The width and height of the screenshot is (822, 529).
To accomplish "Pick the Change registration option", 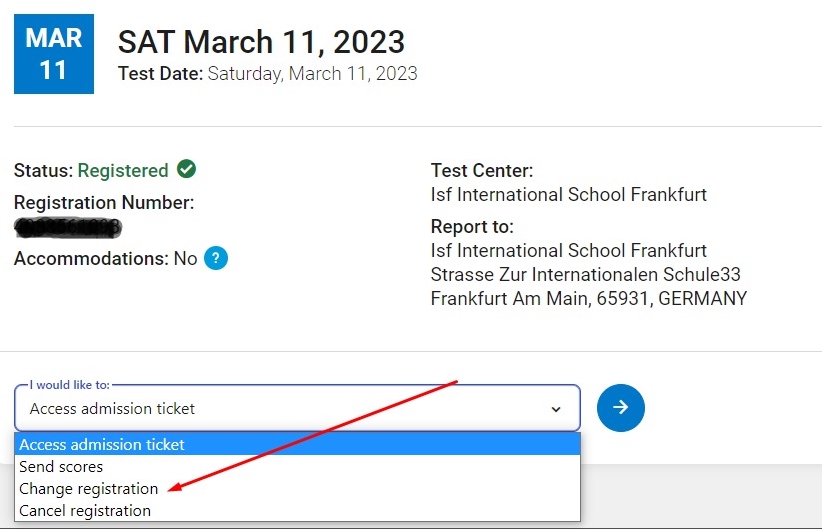I will pos(89,488).
